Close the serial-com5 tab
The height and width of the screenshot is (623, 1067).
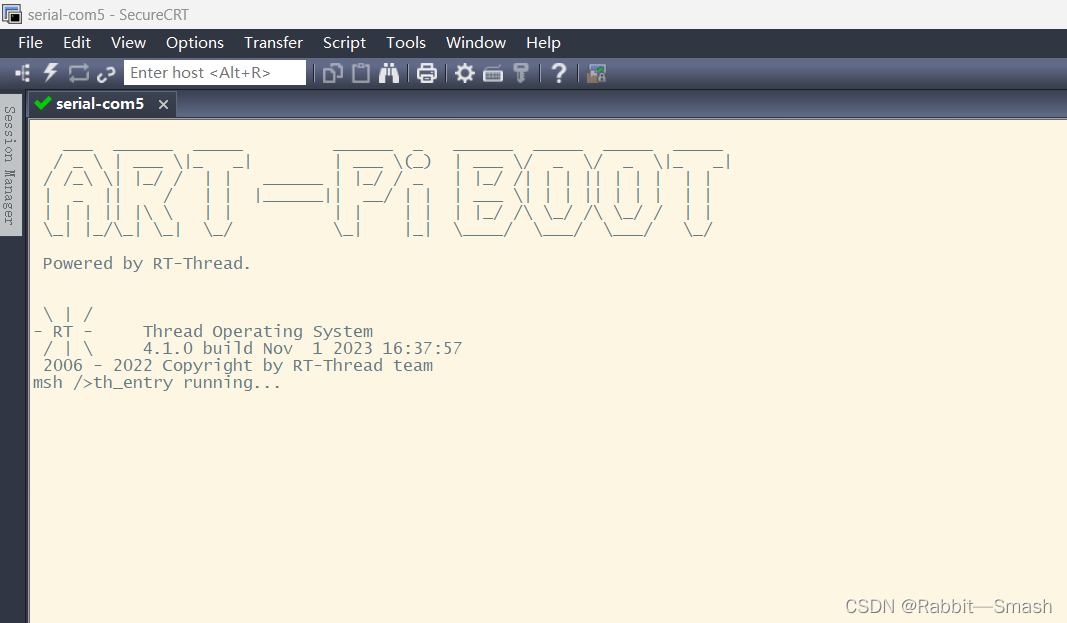(x=163, y=105)
